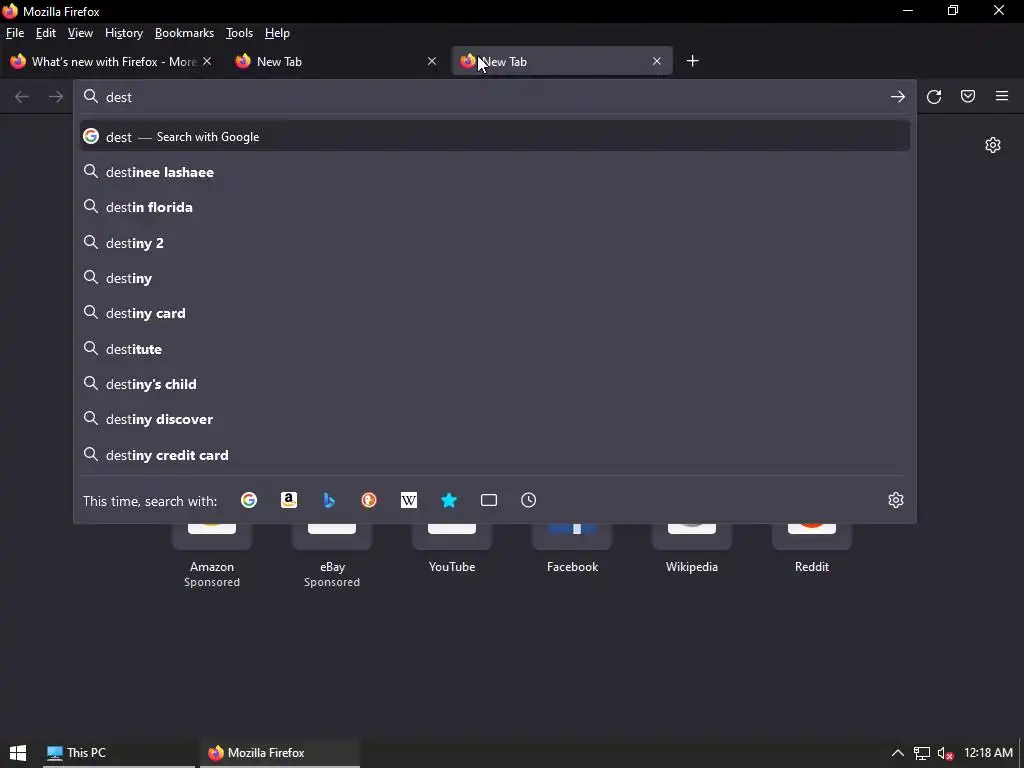The width and height of the screenshot is (1024, 768).
Task: Open the History menu
Action: point(124,33)
